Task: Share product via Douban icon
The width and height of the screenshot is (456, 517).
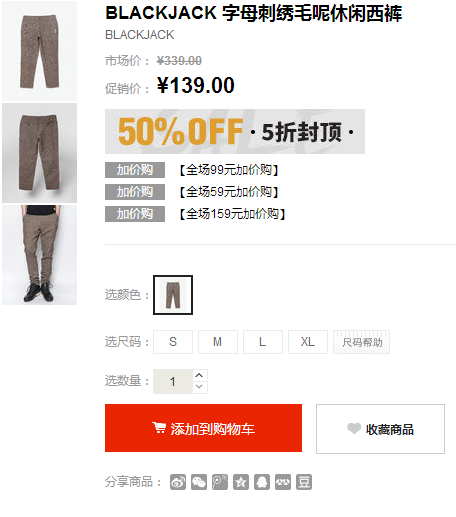Action: click(x=304, y=482)
